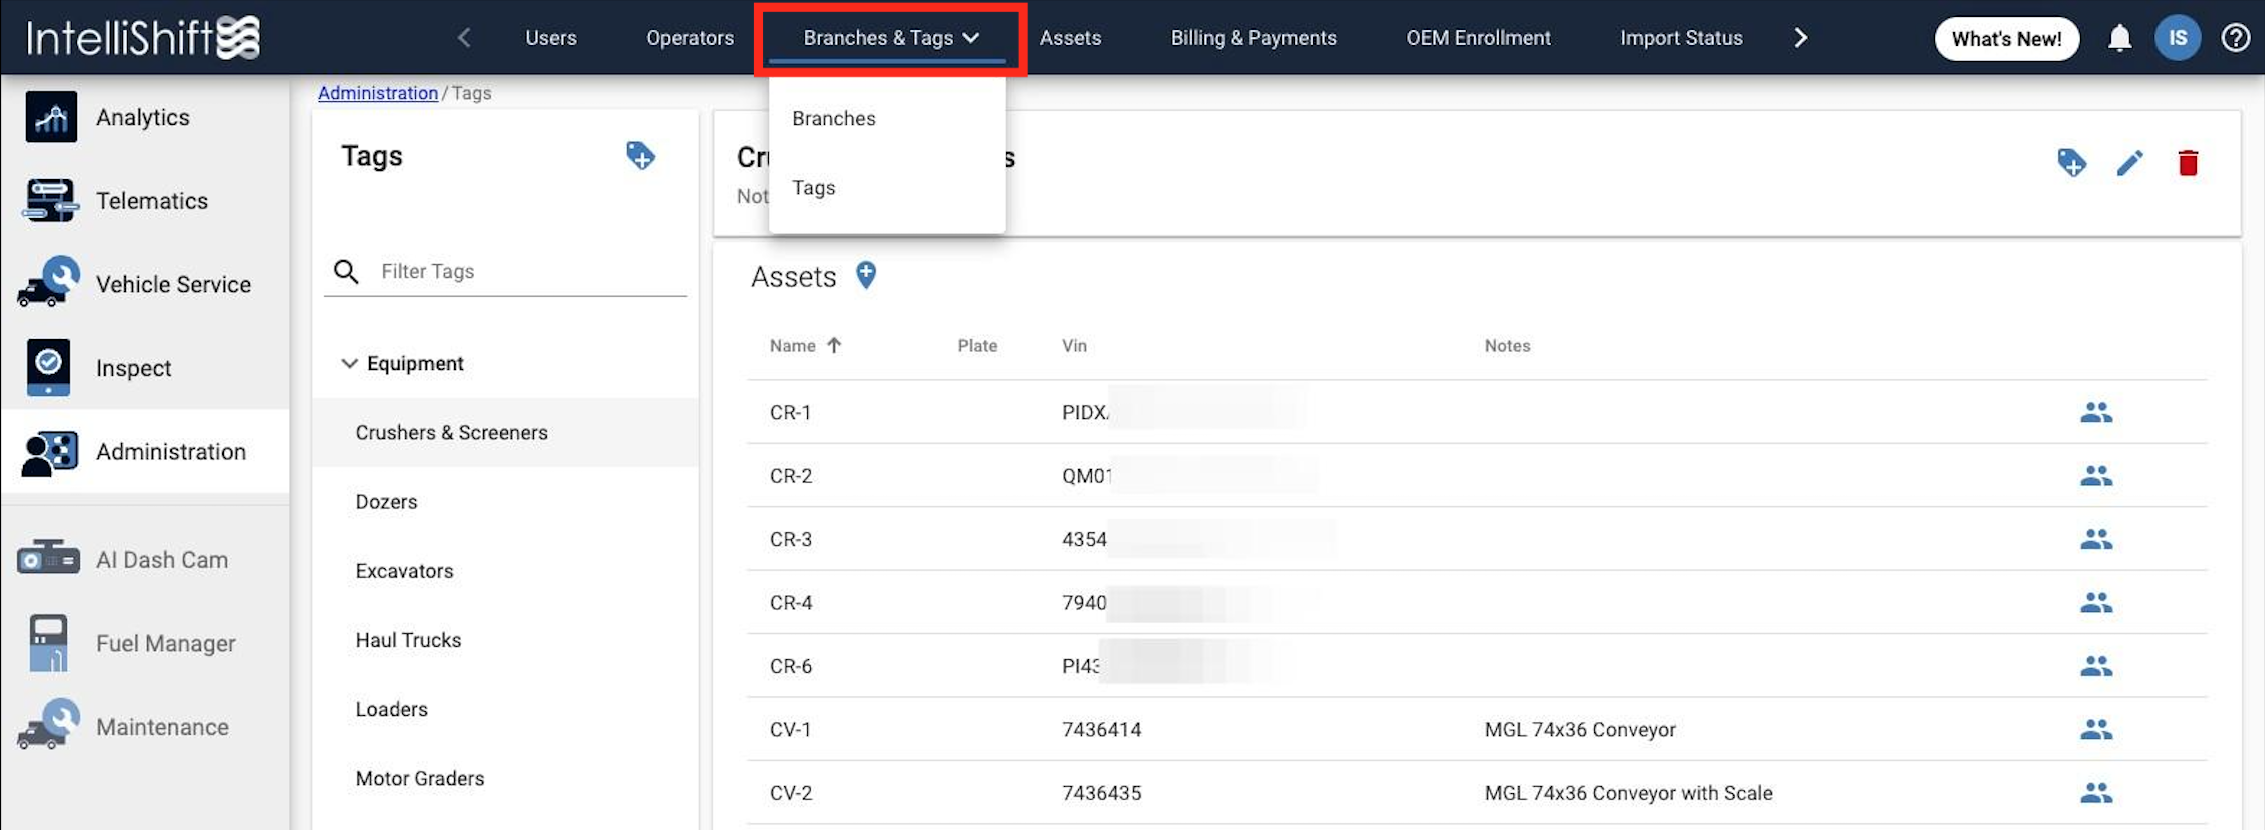Image resolution: width=2265 pixels, height=830 pixels.
Task: Open the Analytics module icon
Action: (51, 117)
